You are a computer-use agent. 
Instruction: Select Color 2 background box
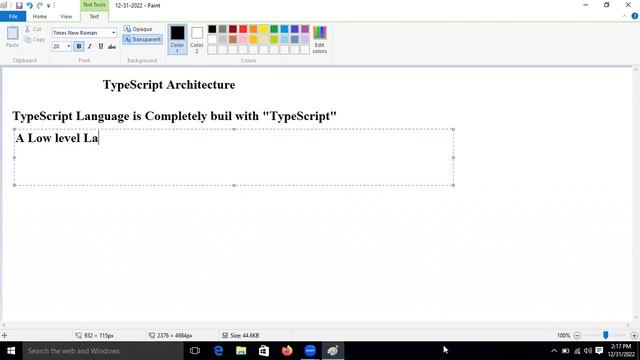coord(197,39)
